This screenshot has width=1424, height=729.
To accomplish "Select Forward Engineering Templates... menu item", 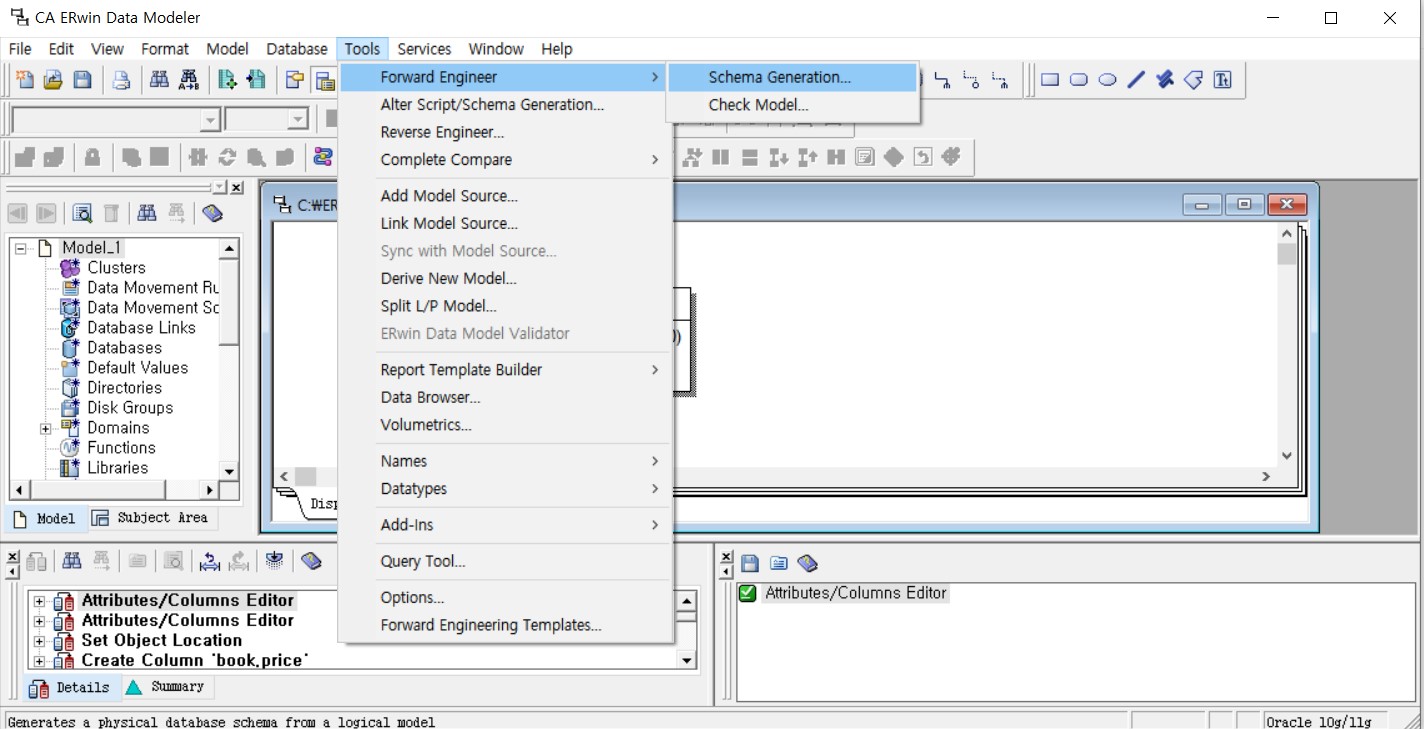I will [x=505, y=625].
